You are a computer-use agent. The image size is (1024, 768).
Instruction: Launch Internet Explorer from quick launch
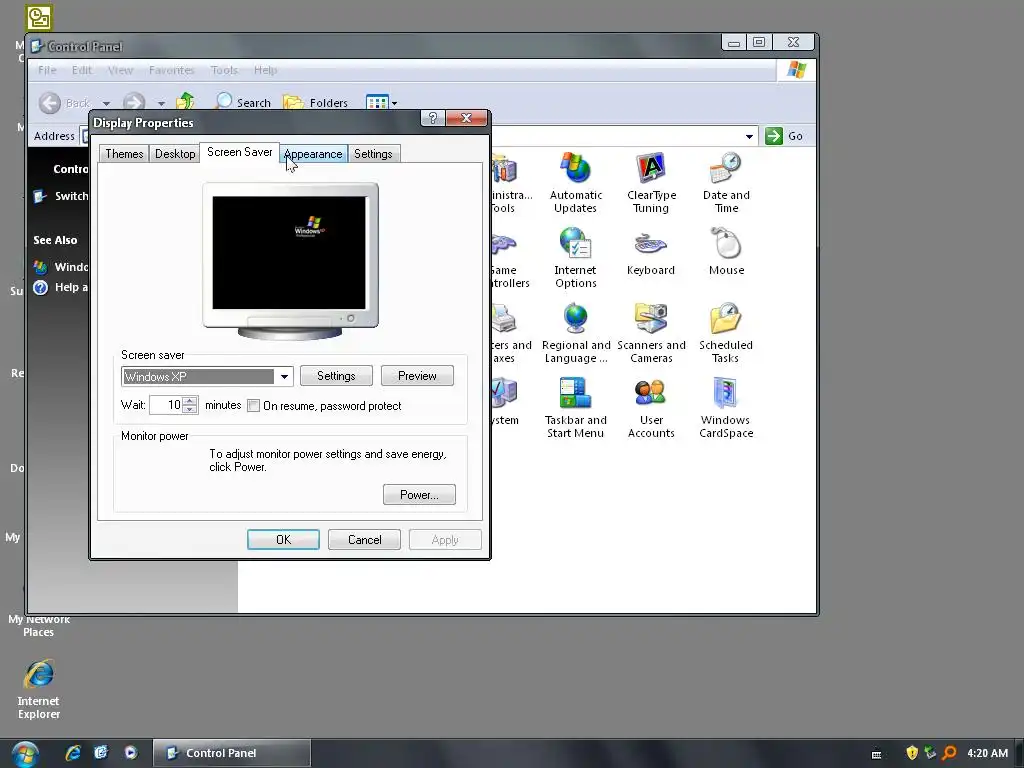click(x=72, y=753)
